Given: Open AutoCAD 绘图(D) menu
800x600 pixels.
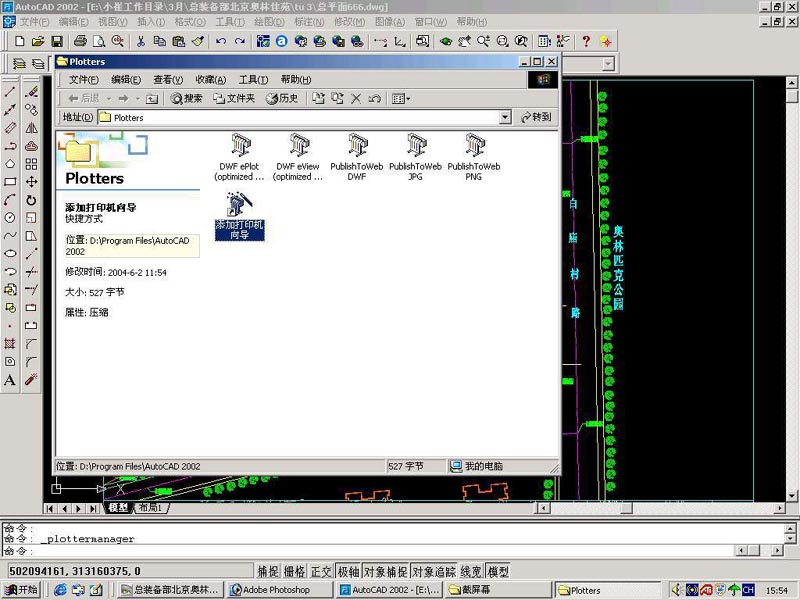Looking at the screenshot, I should tap(269, 22).
